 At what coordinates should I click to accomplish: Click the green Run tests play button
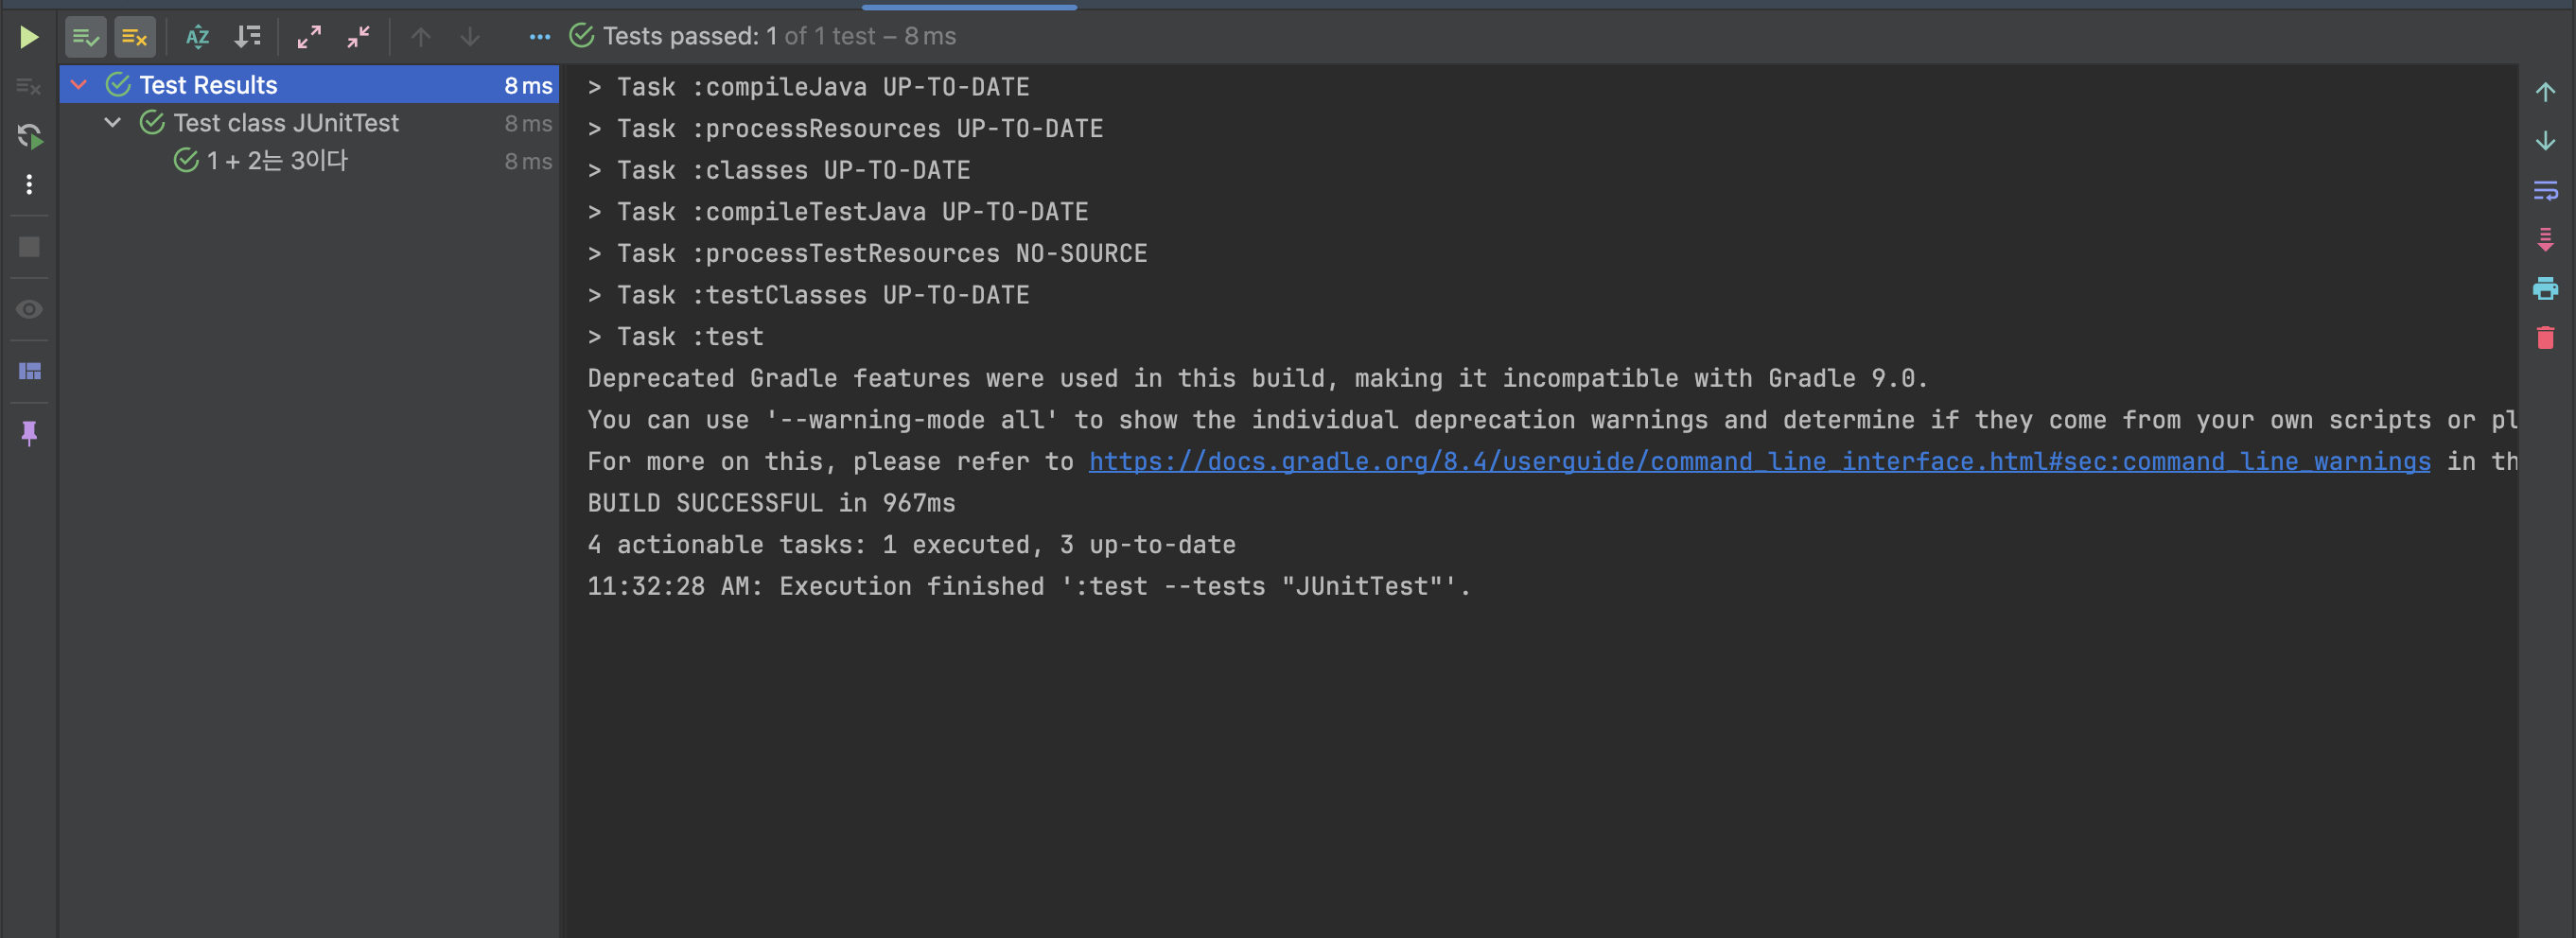[29, 37]
